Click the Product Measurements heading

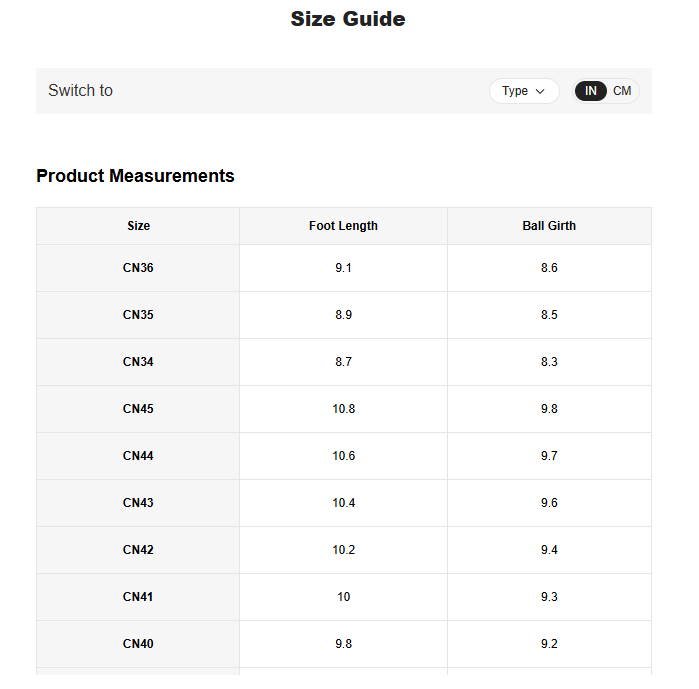coord(135,176)
